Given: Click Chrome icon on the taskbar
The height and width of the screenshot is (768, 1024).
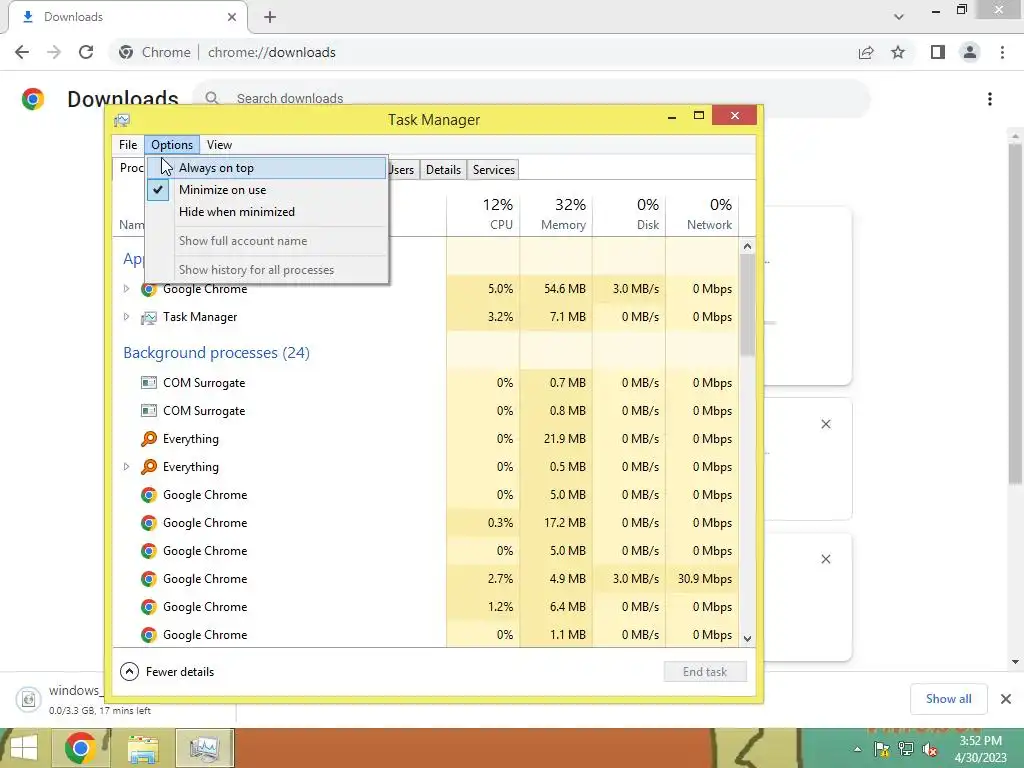Looking at the screenshot, I should [80, 748].
